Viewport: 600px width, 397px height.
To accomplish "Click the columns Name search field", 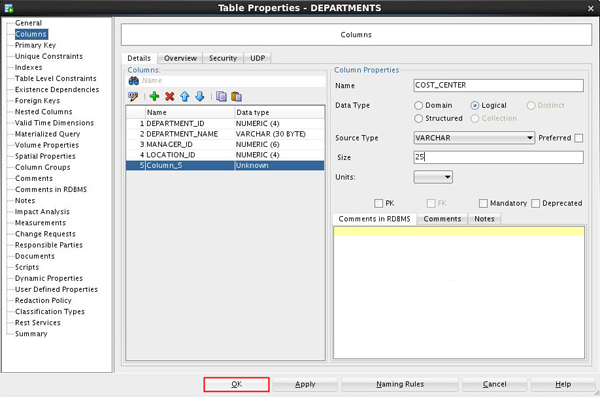I will [233, 81].
